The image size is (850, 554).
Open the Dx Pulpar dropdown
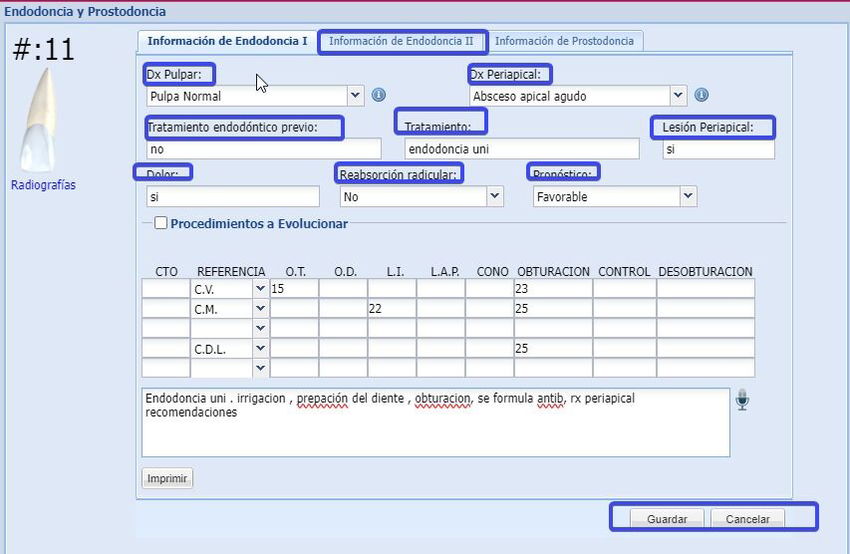tap(355, 96)
